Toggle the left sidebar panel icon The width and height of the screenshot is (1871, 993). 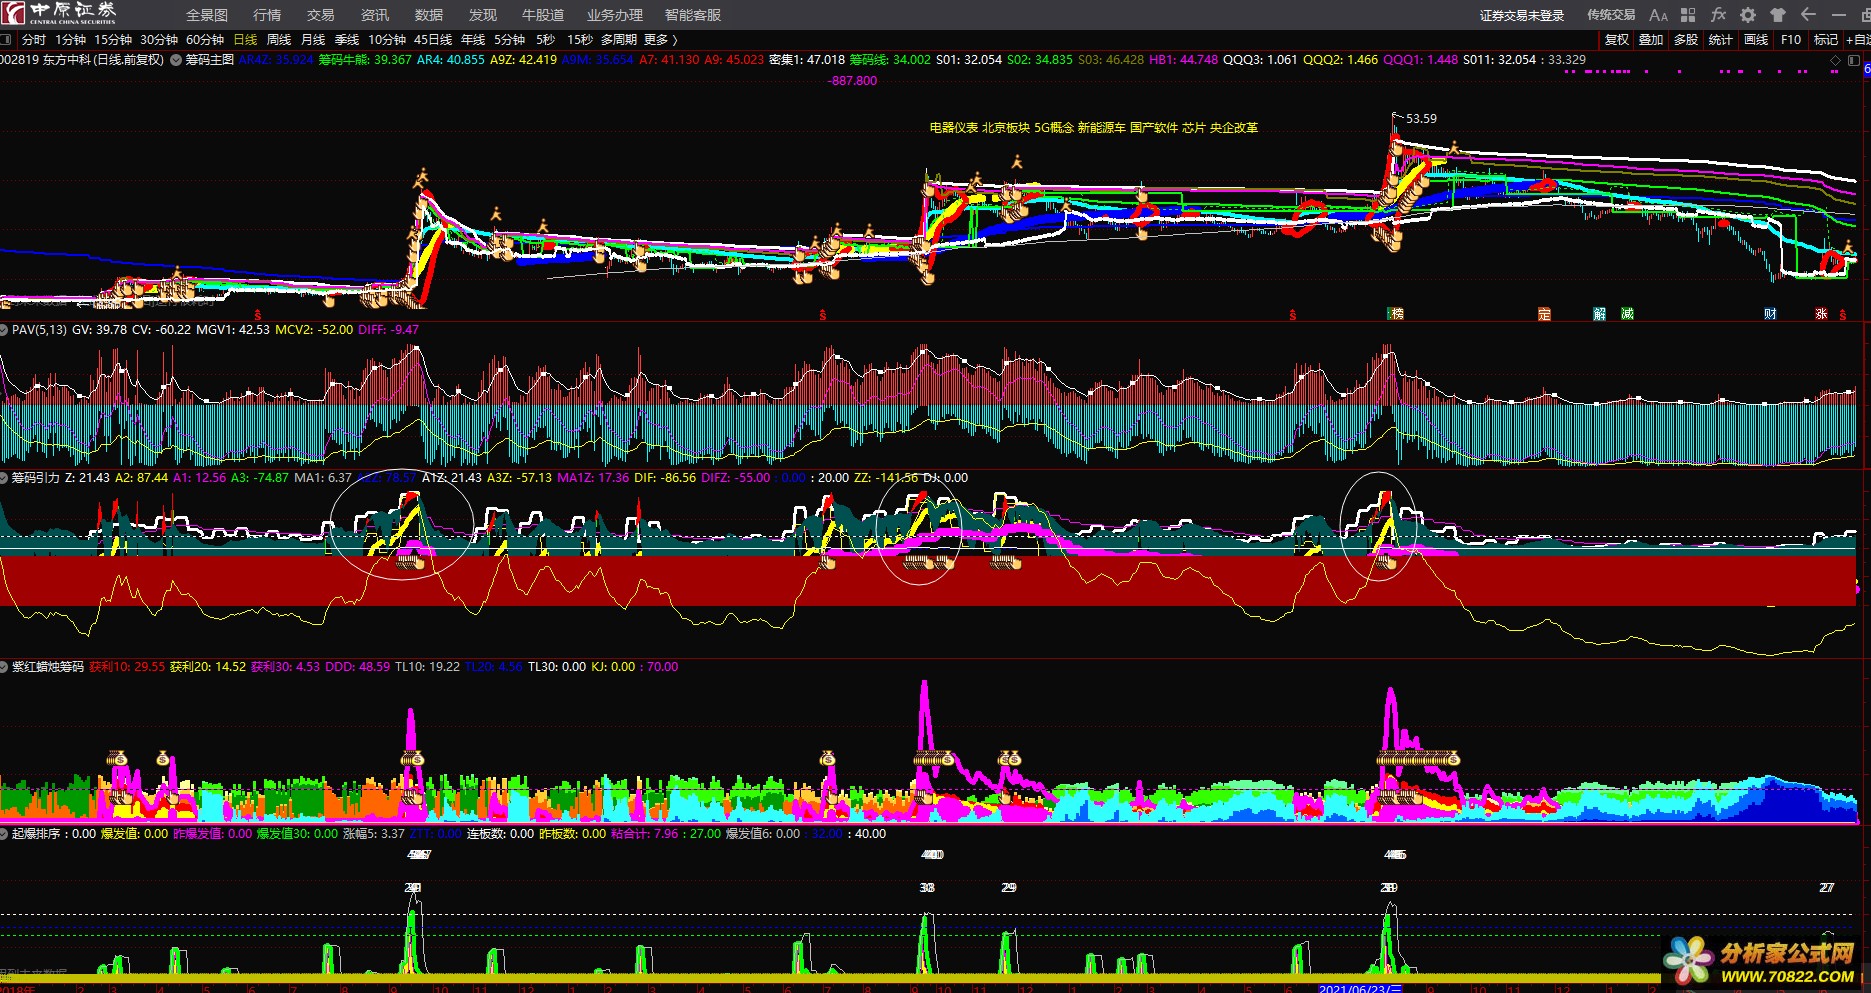[x=6, y=40]
